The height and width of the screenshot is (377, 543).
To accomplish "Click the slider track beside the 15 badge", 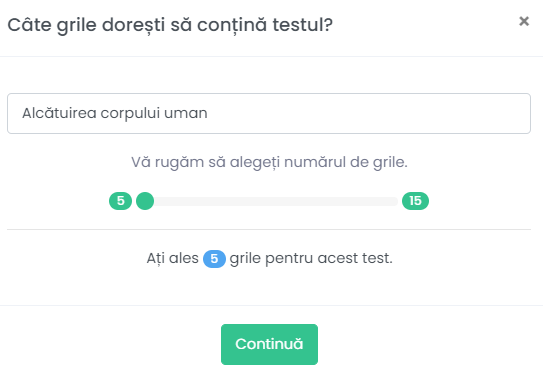I will (388, 201).
